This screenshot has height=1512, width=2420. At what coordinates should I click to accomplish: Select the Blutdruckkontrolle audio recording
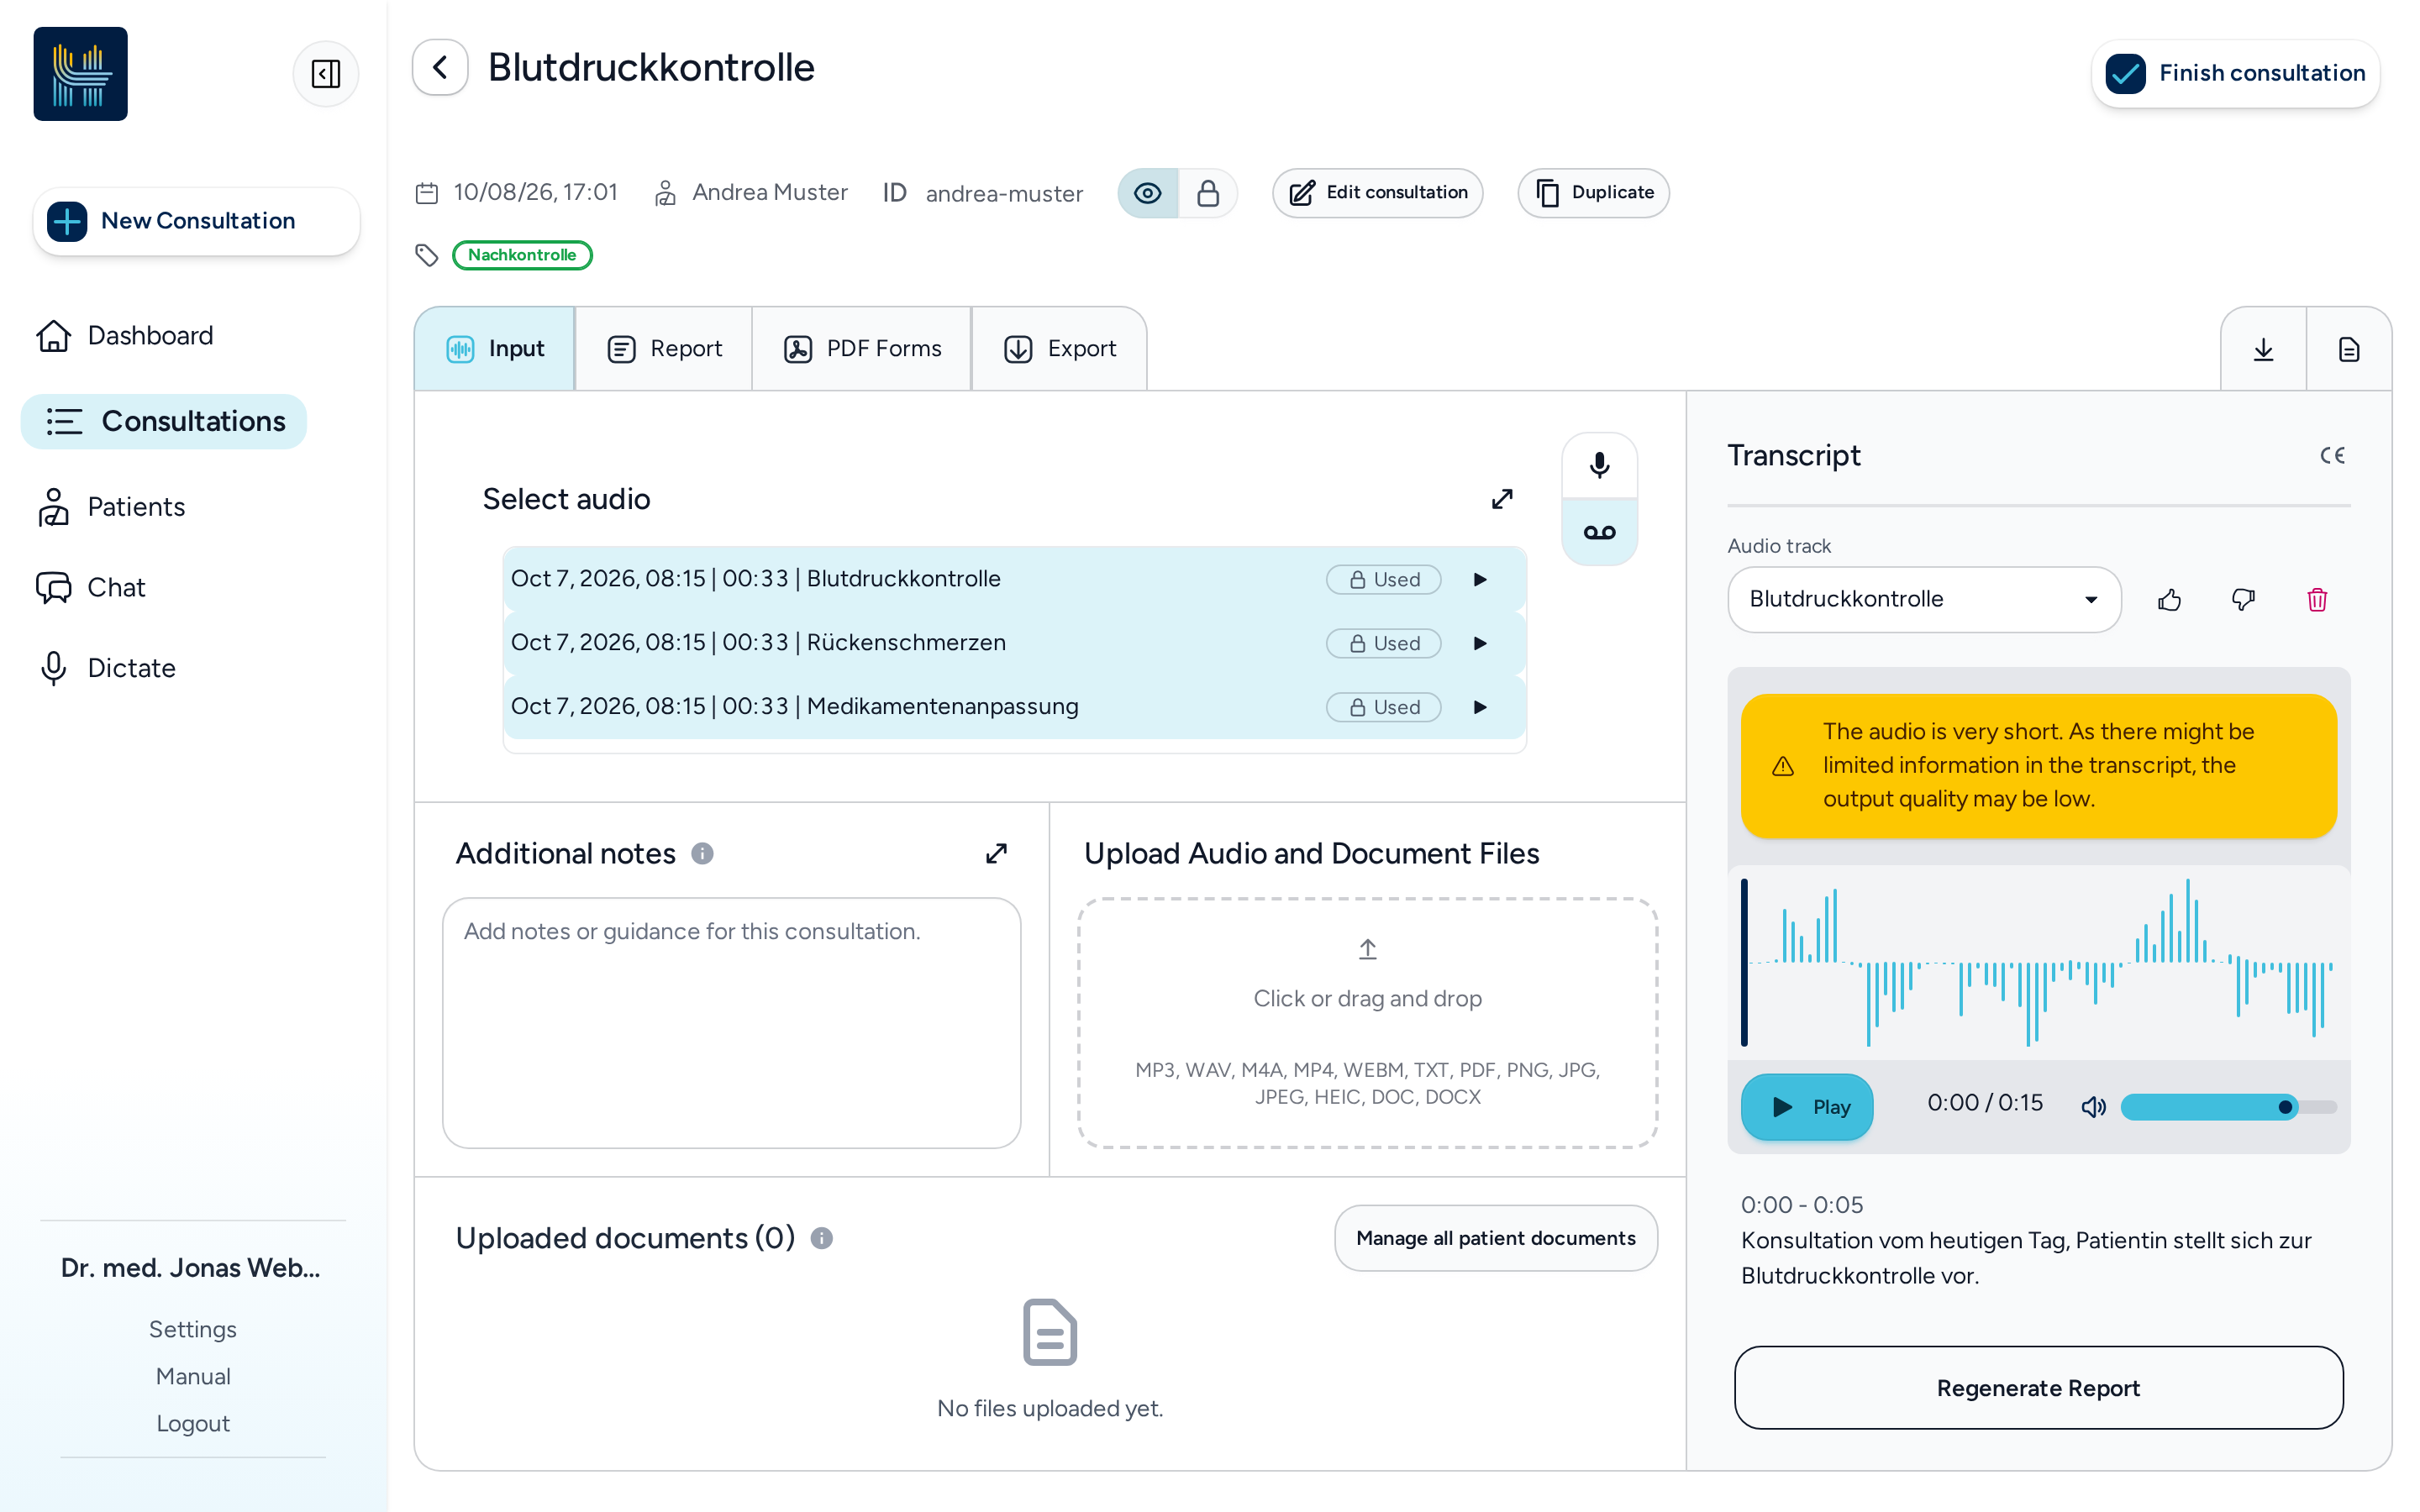(x=1014, y=579)
